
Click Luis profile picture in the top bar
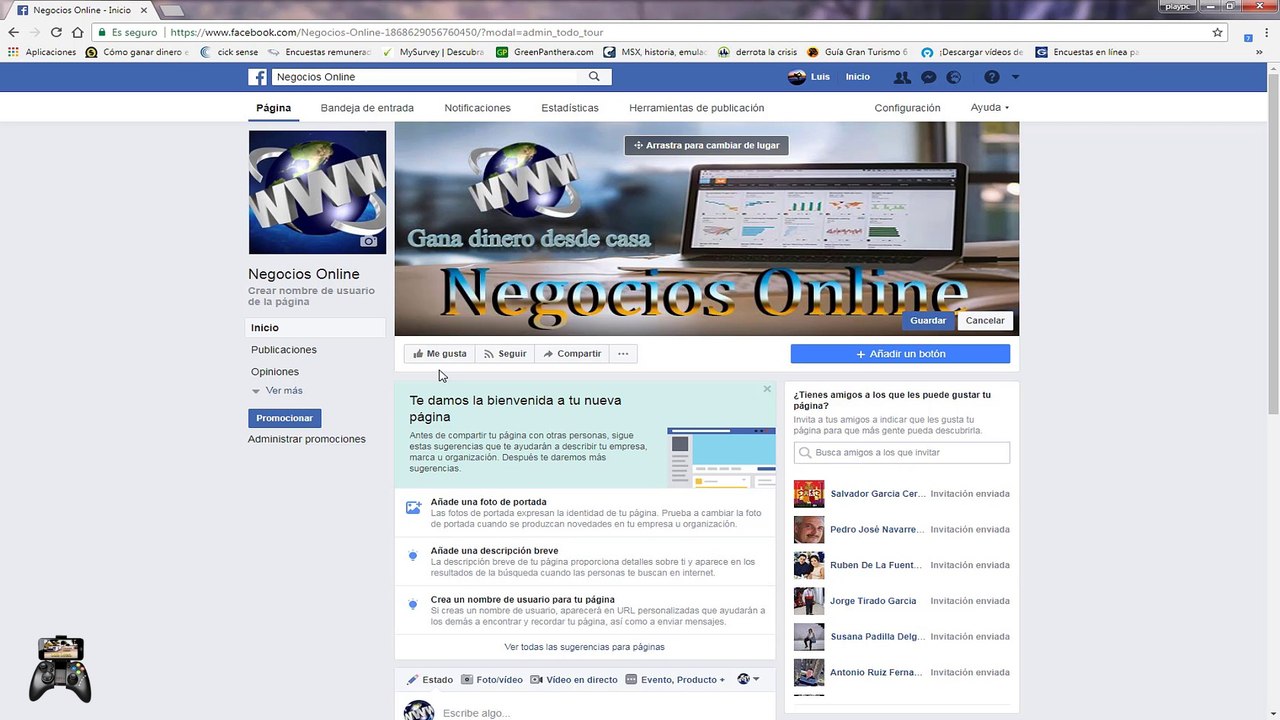tap(797, 77)
